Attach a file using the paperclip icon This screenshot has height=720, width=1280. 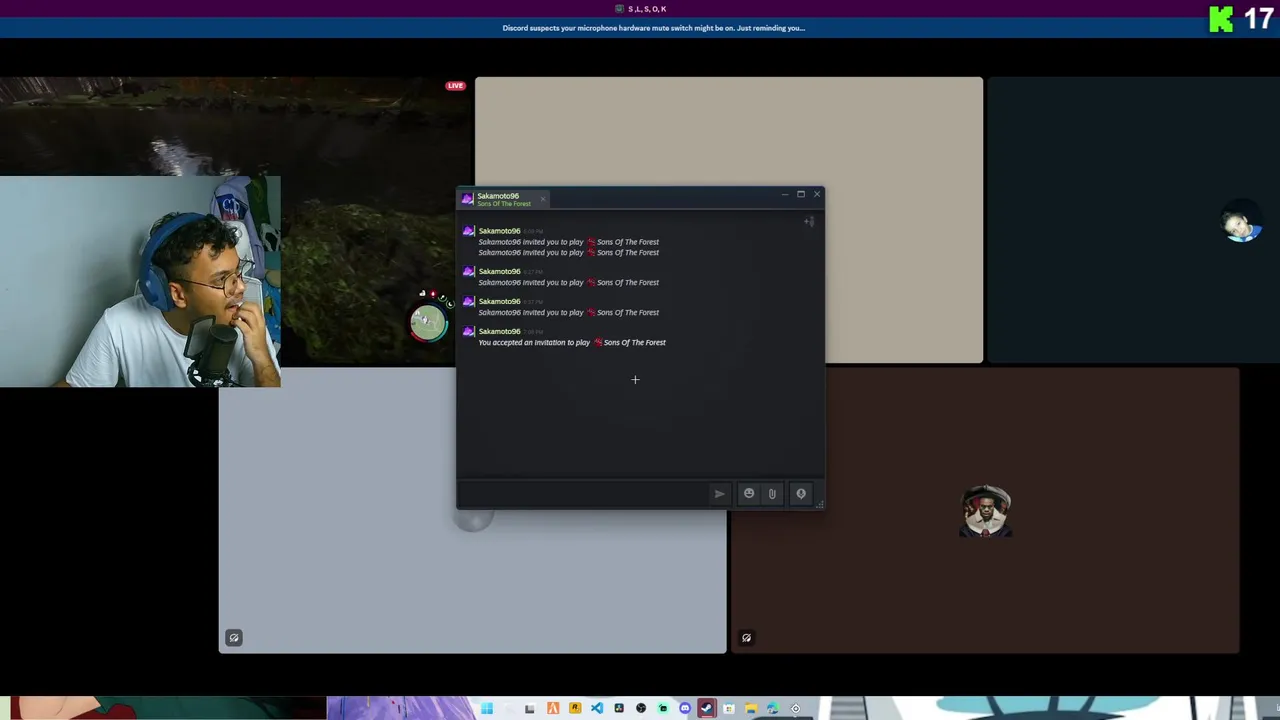(772, 493)
